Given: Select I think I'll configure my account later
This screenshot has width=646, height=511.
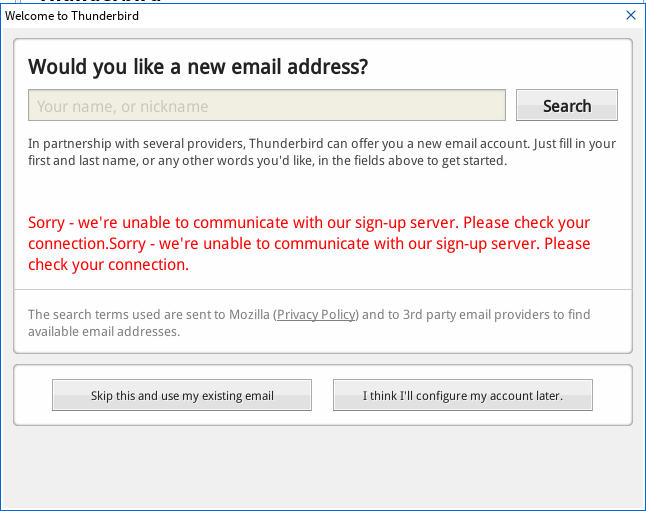Looking at the screenshot, I should (x=462, y=396).
